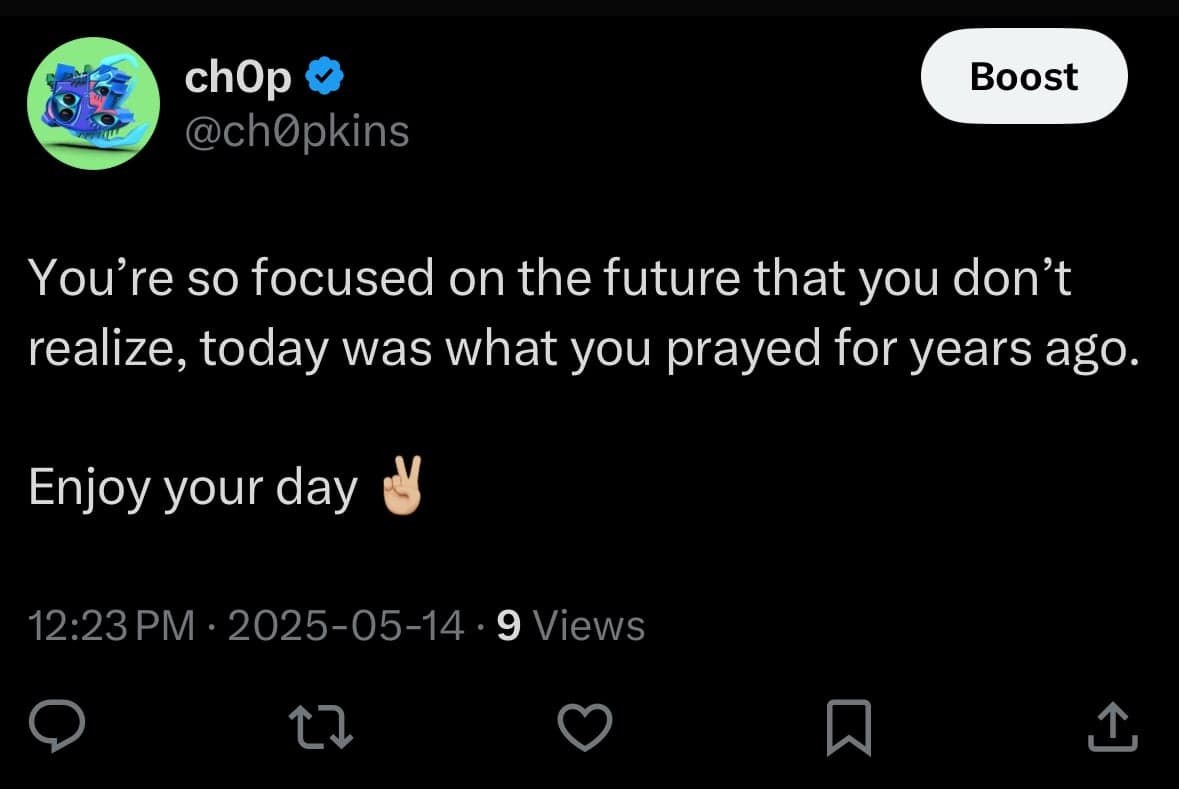This screenshot has height=789, width=1179.
Task: Open the reply speech bubble icon
Action: pos(62,727)
